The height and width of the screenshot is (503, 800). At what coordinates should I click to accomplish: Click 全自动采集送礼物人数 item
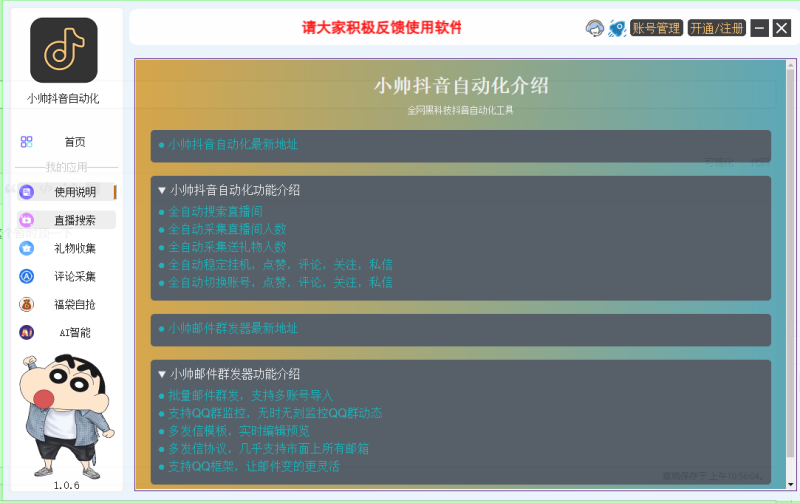click(x=227, y=247)
